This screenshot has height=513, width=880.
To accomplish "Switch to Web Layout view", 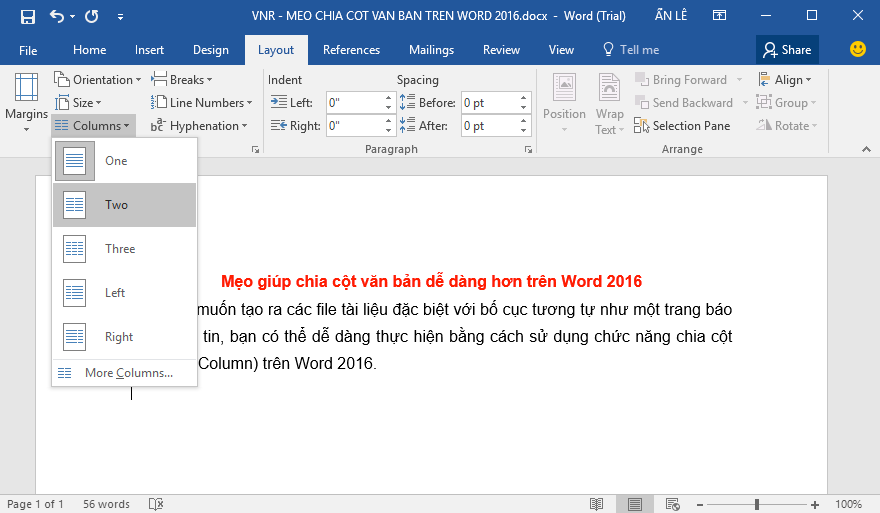I will pyautogui.click(x=673, y=504).
